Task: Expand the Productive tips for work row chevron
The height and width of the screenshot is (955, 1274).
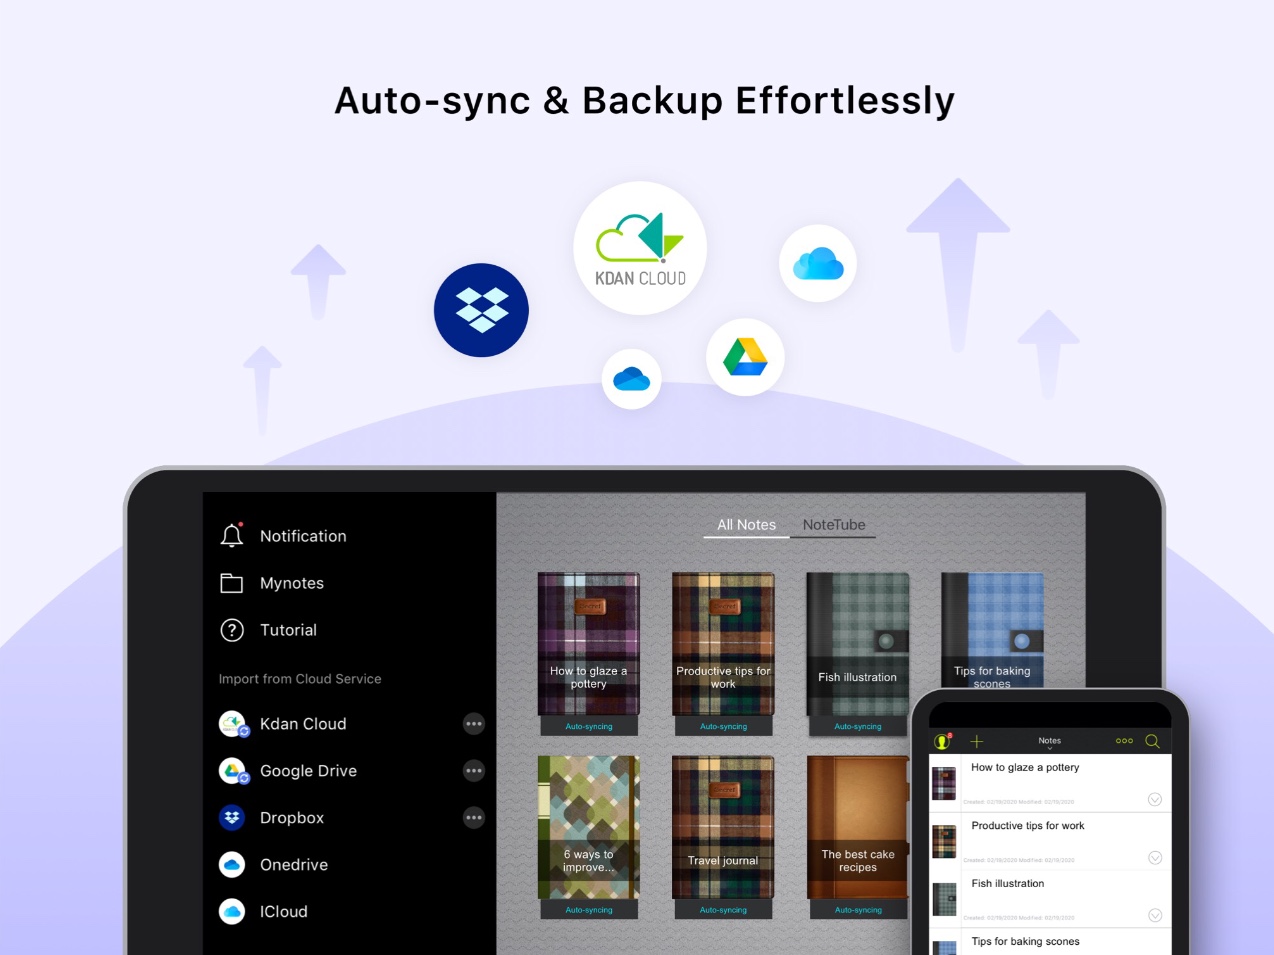Action: (x=1155, y=857)
